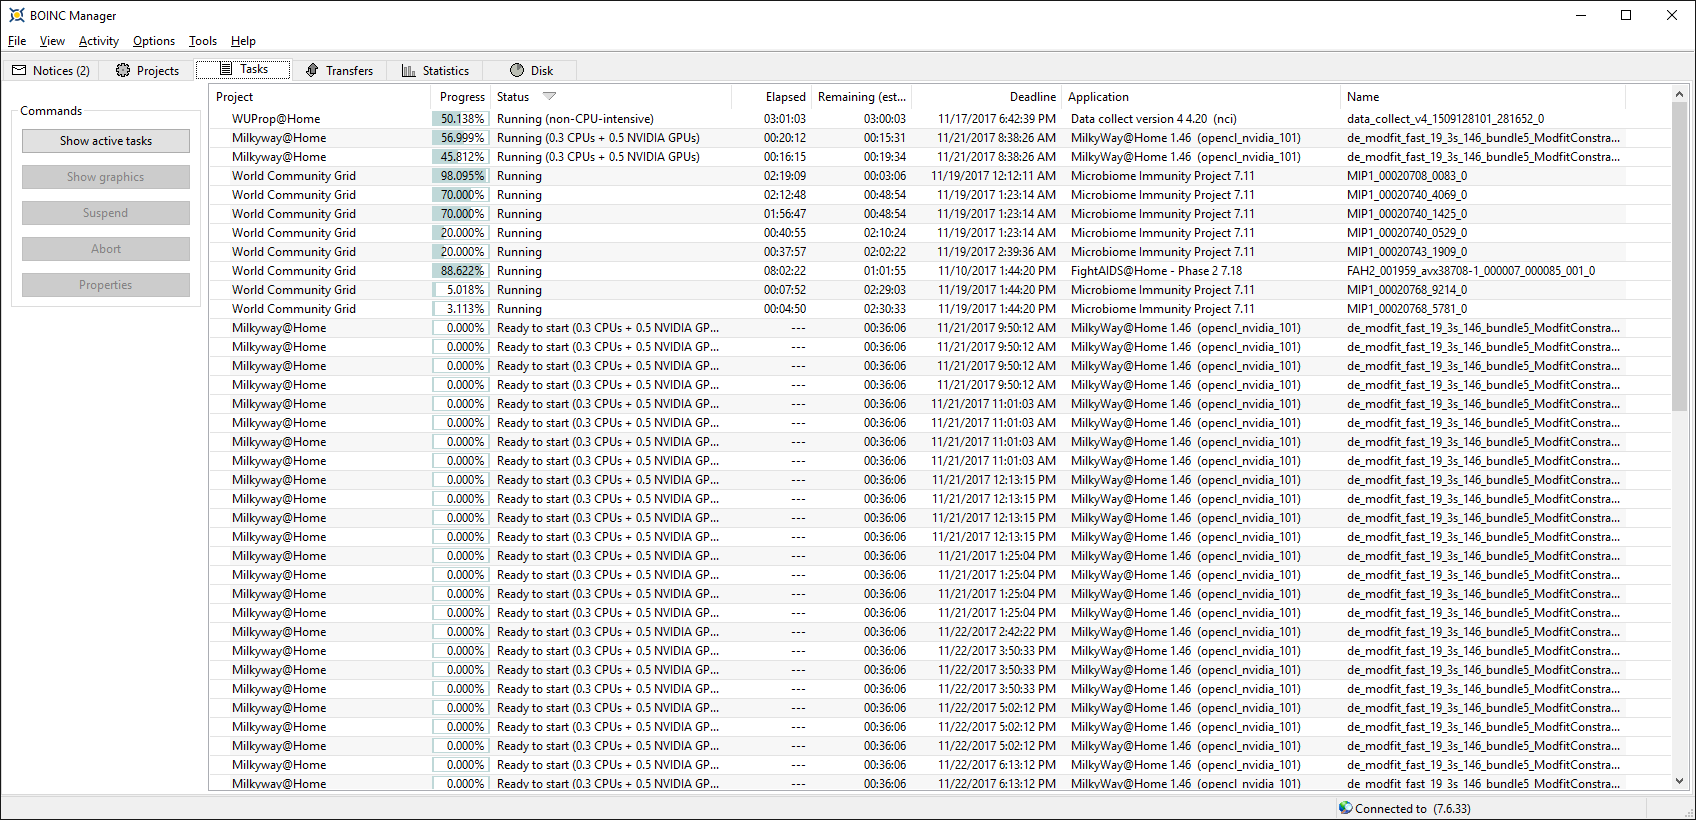Click the 08:02:22 elapsed time cell
Image resolution: width=1696 pixels, height=820 pixels.
(x=785, y=271)
